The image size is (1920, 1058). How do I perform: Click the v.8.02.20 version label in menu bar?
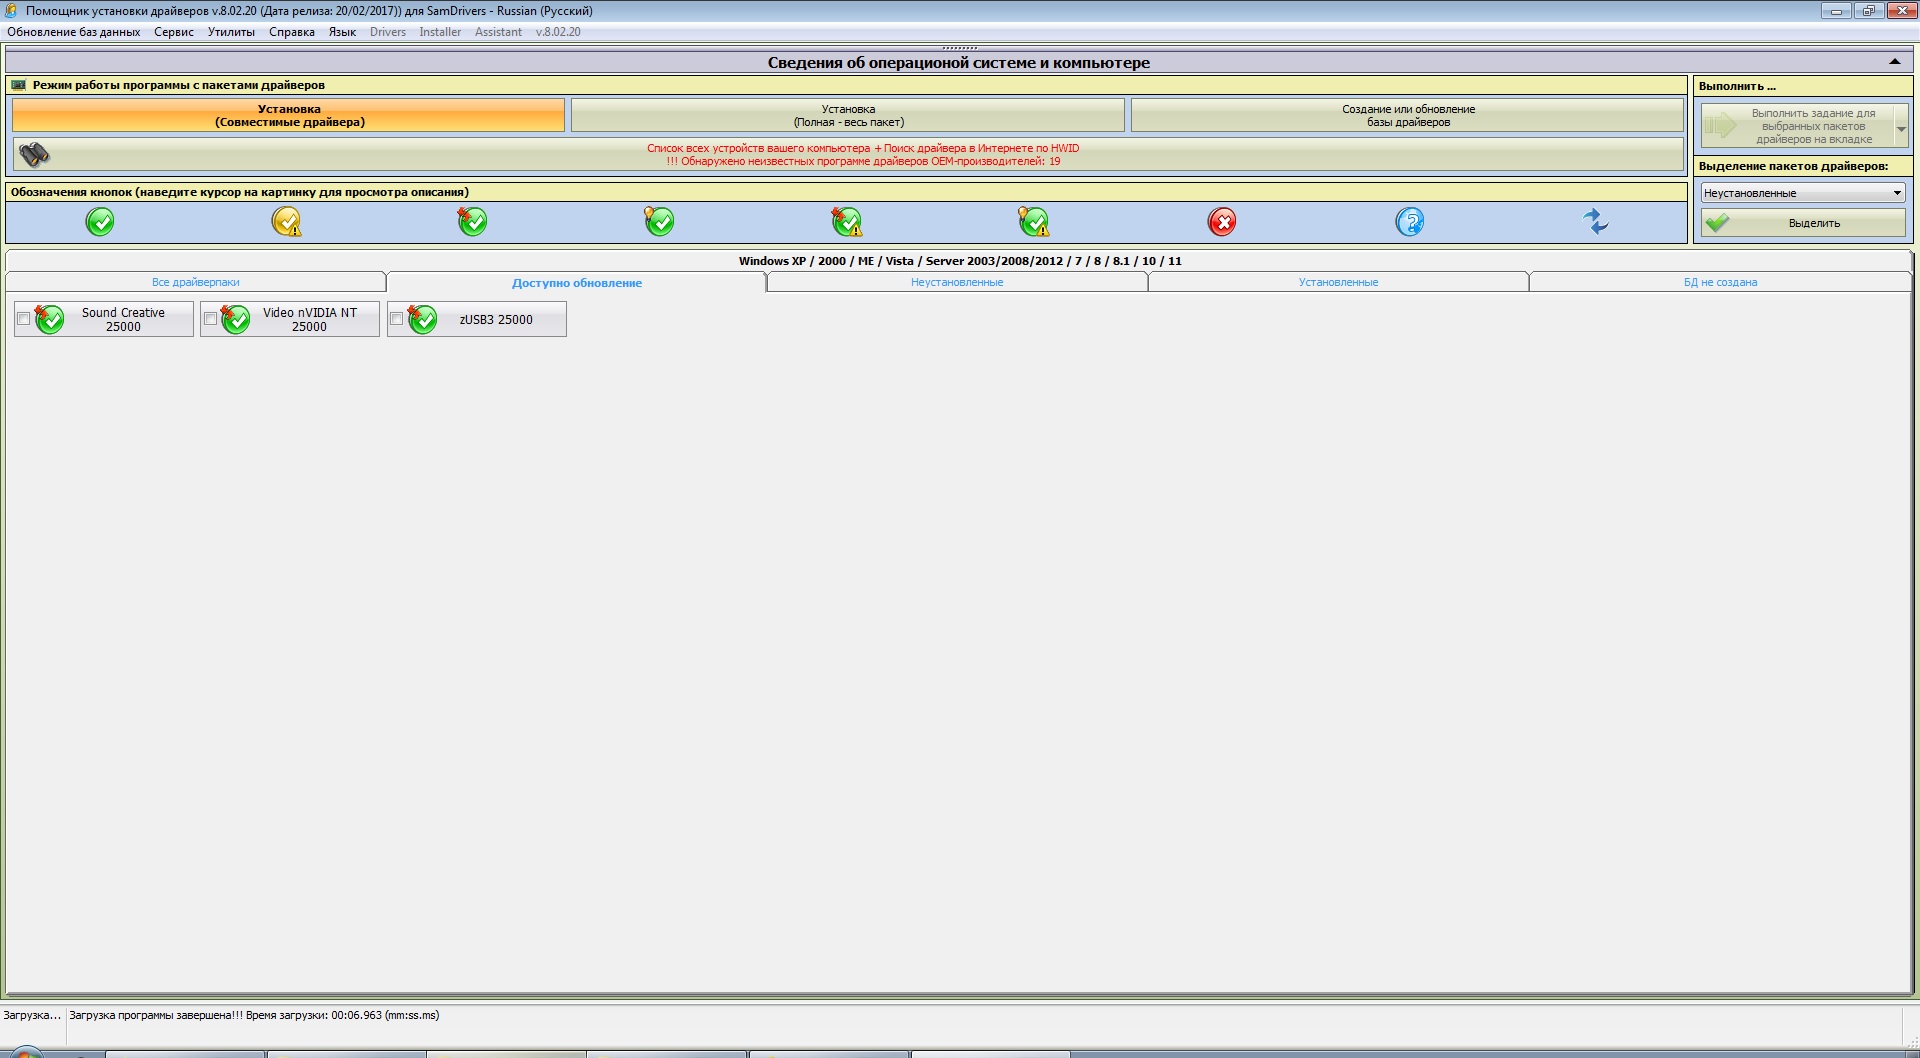click(x=558, y=32)
